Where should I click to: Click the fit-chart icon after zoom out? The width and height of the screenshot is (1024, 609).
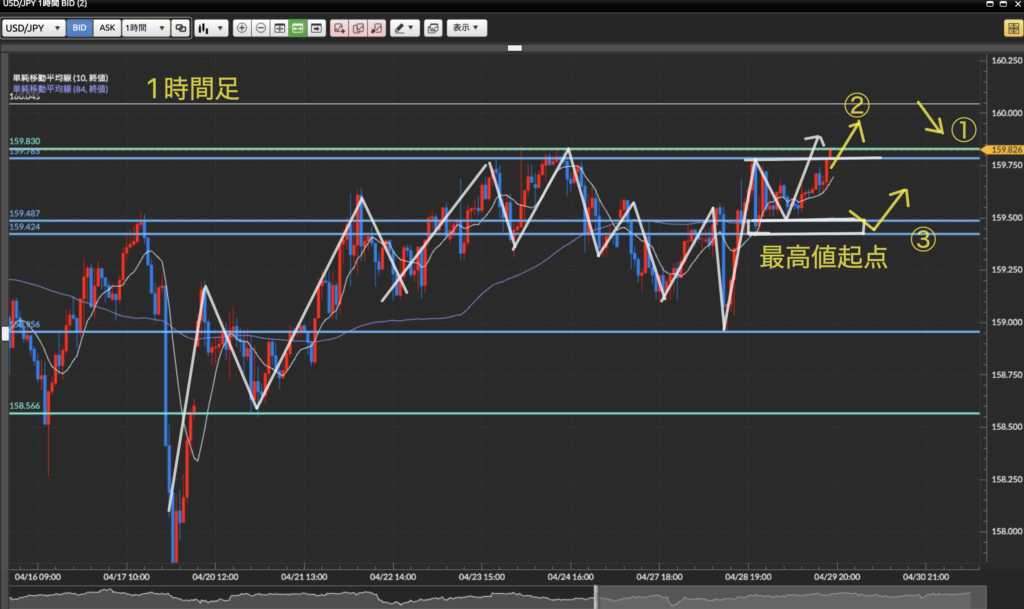click(x=279, y=28)
